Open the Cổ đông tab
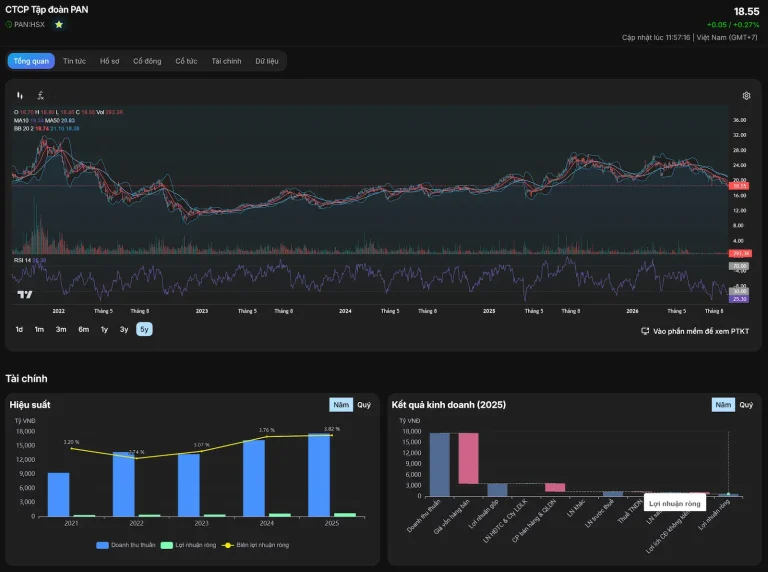 pyautogui.click(x=147, y=61)
